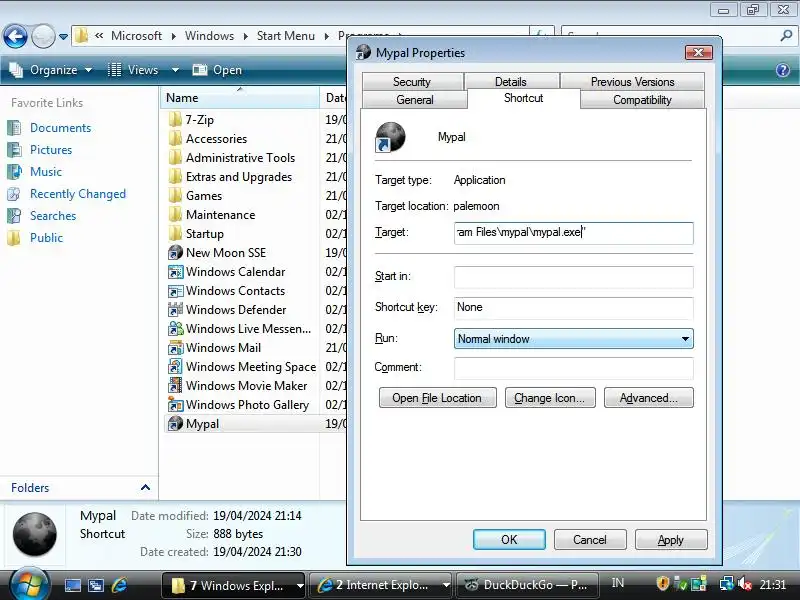Click the Change Icon button
Image resolution: width=800 pixels, height=600 pixels.
(x=550, y=398)
